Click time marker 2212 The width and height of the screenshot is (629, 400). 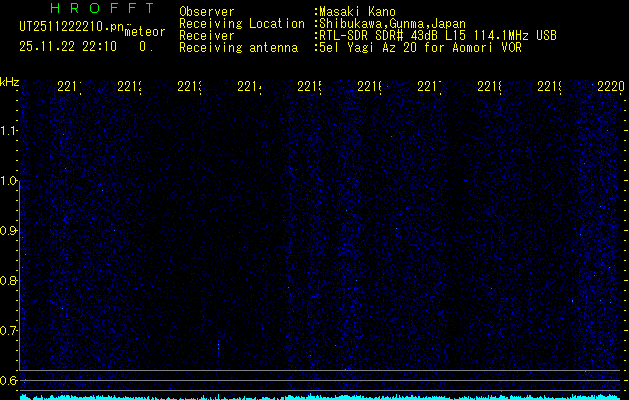click(x=129, y=86)
